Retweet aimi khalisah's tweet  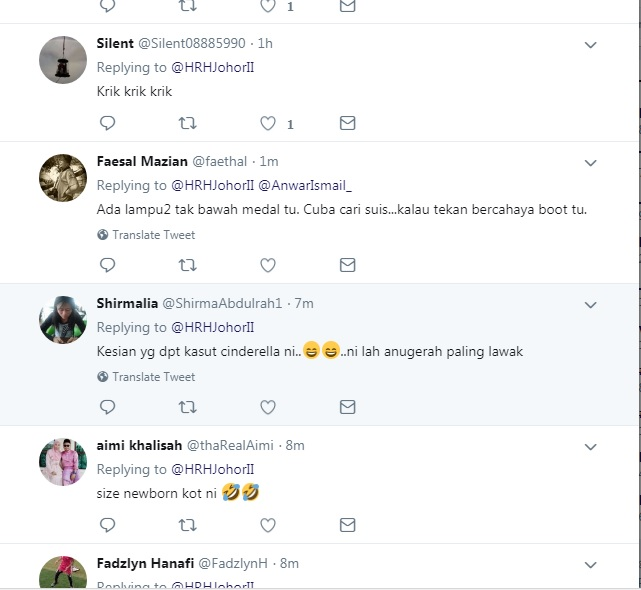pos(187,524)
